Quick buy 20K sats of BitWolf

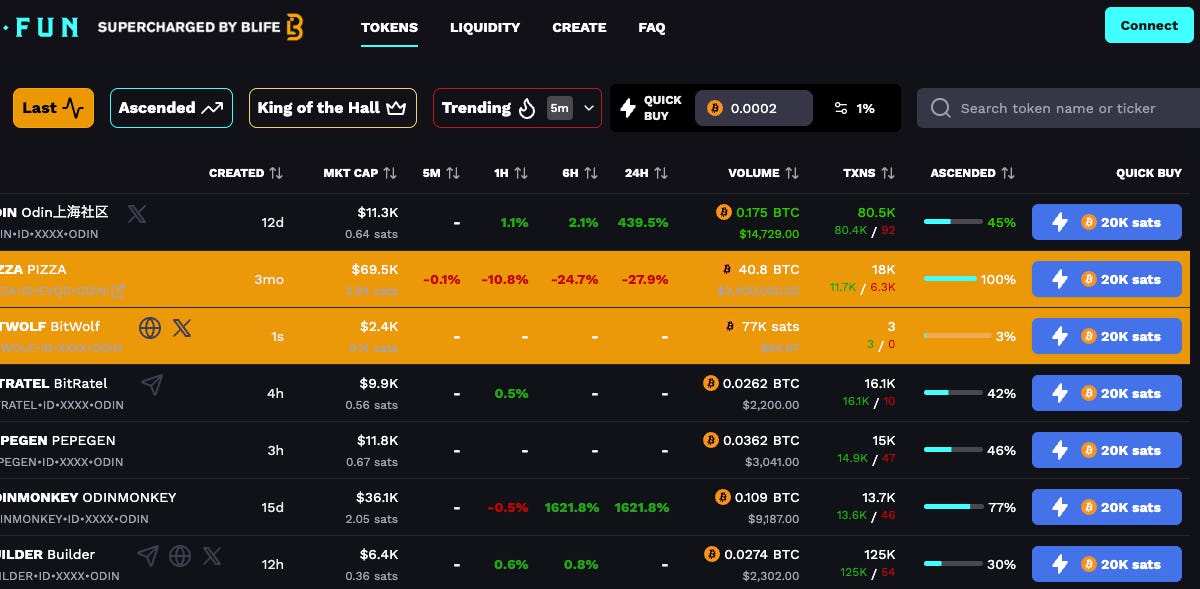point(1107,336)
